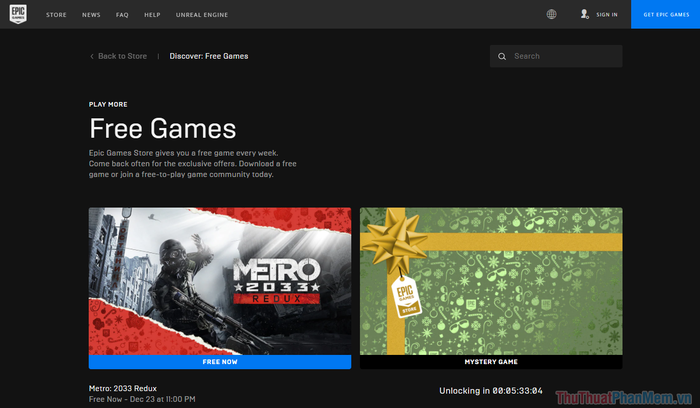Click the Free Now - Dec 23 text
The image size is (700, 408).
(x=142, y=399)
